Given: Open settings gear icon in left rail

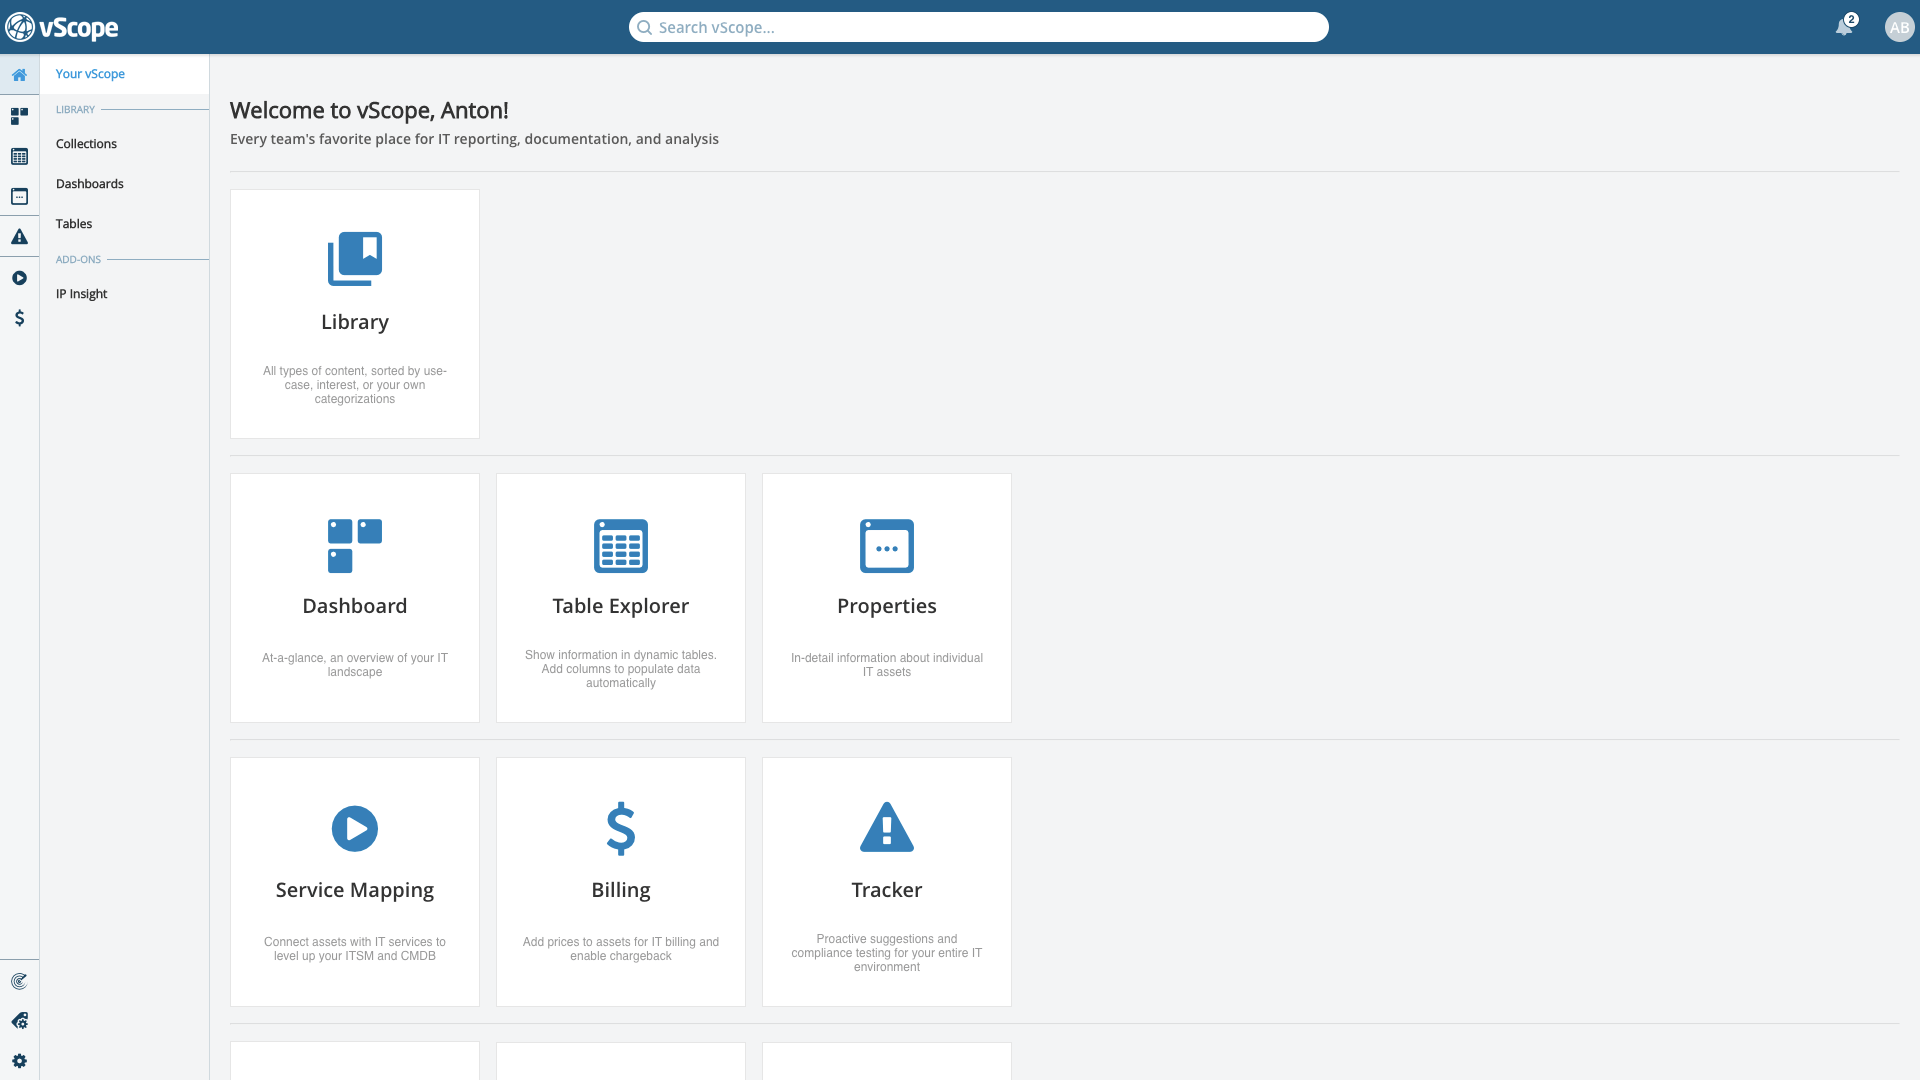Looking at the screenshot, I should click(19, 1061).
